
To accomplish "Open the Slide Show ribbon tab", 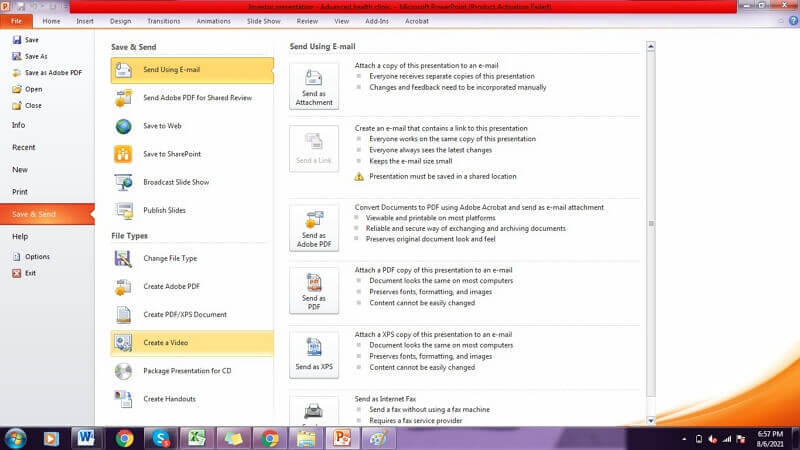I will click(264, 21).
